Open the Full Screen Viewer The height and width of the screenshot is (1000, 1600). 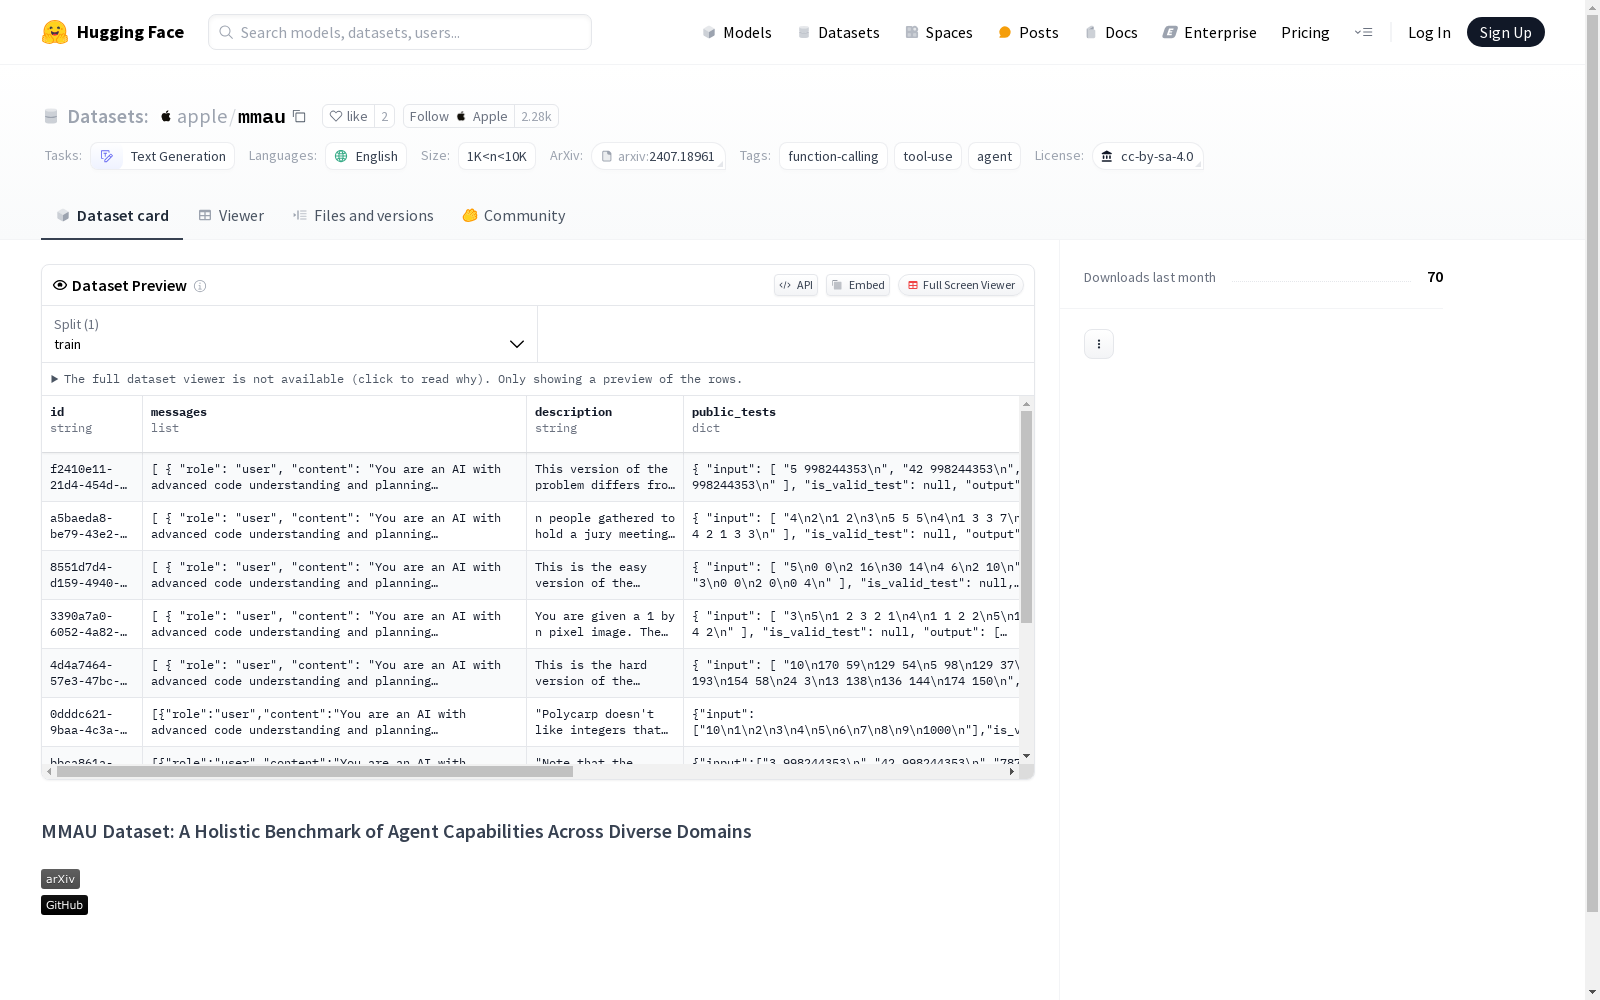(961, 285)
